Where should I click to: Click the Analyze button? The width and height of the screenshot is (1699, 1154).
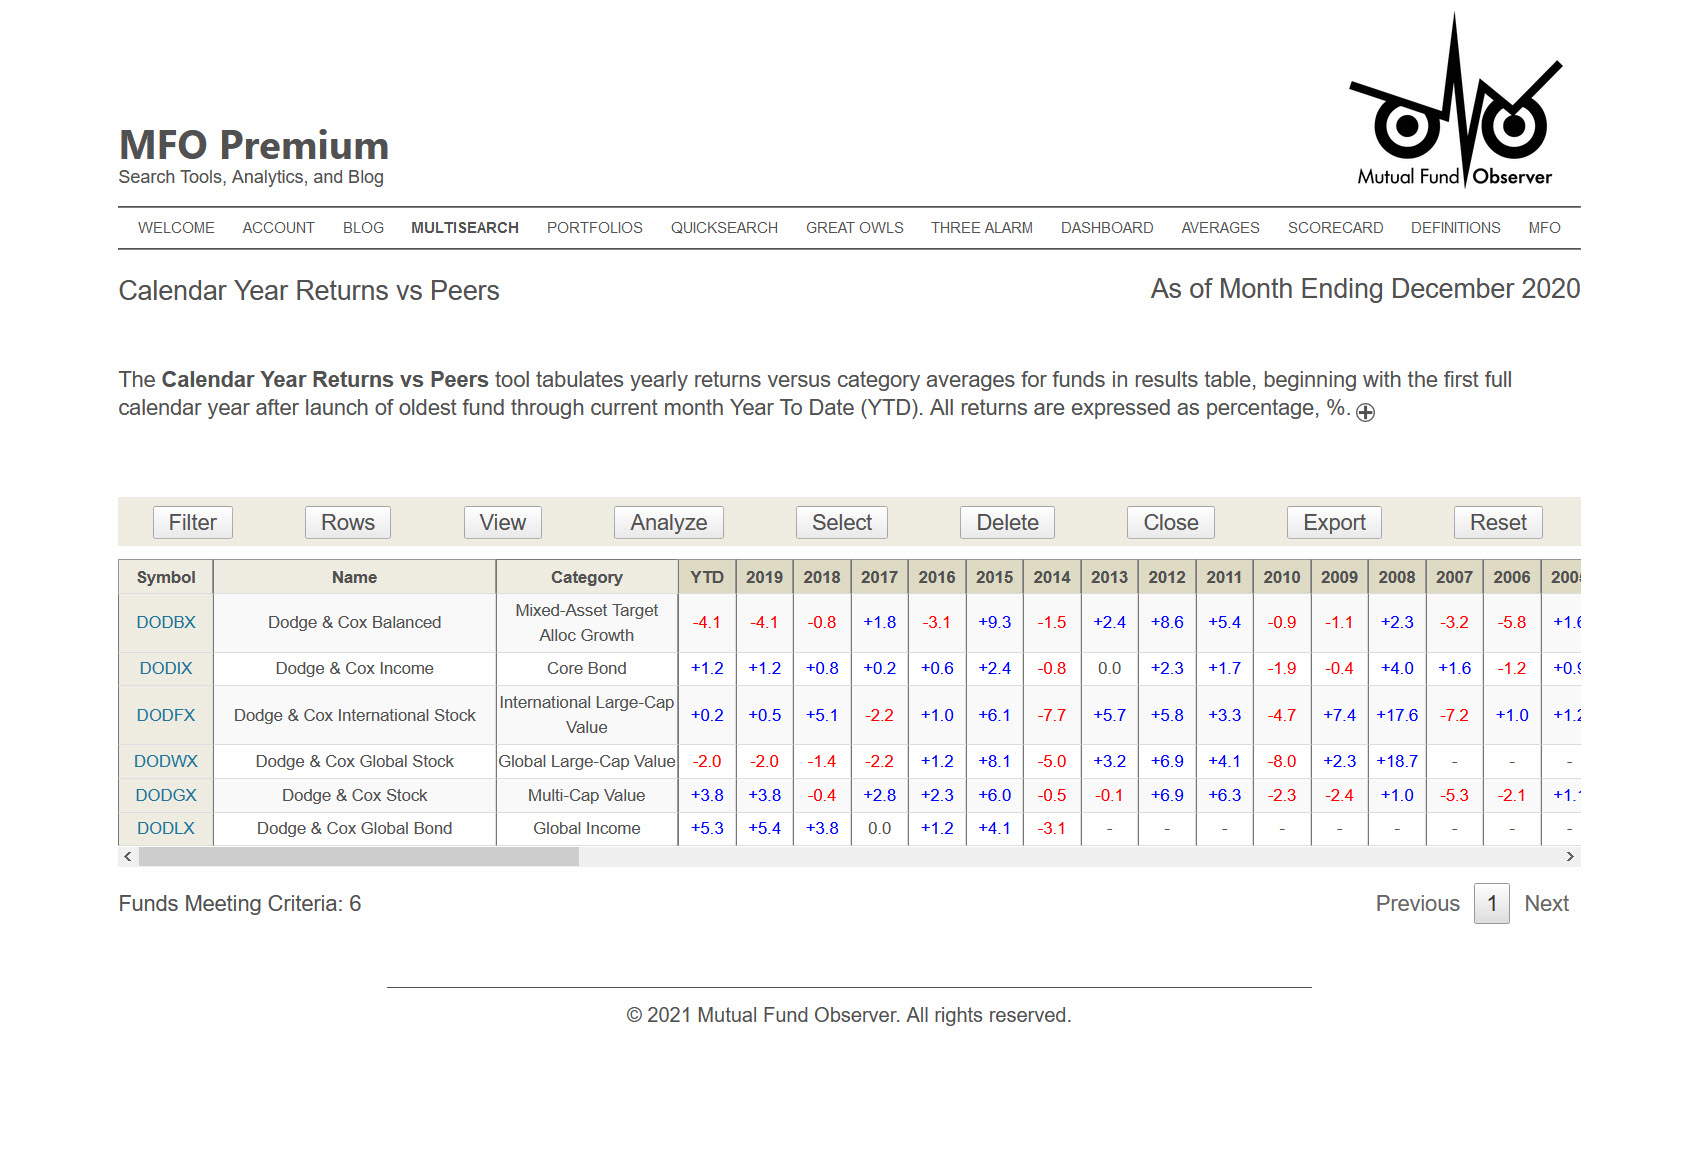[x=669, y=522]
